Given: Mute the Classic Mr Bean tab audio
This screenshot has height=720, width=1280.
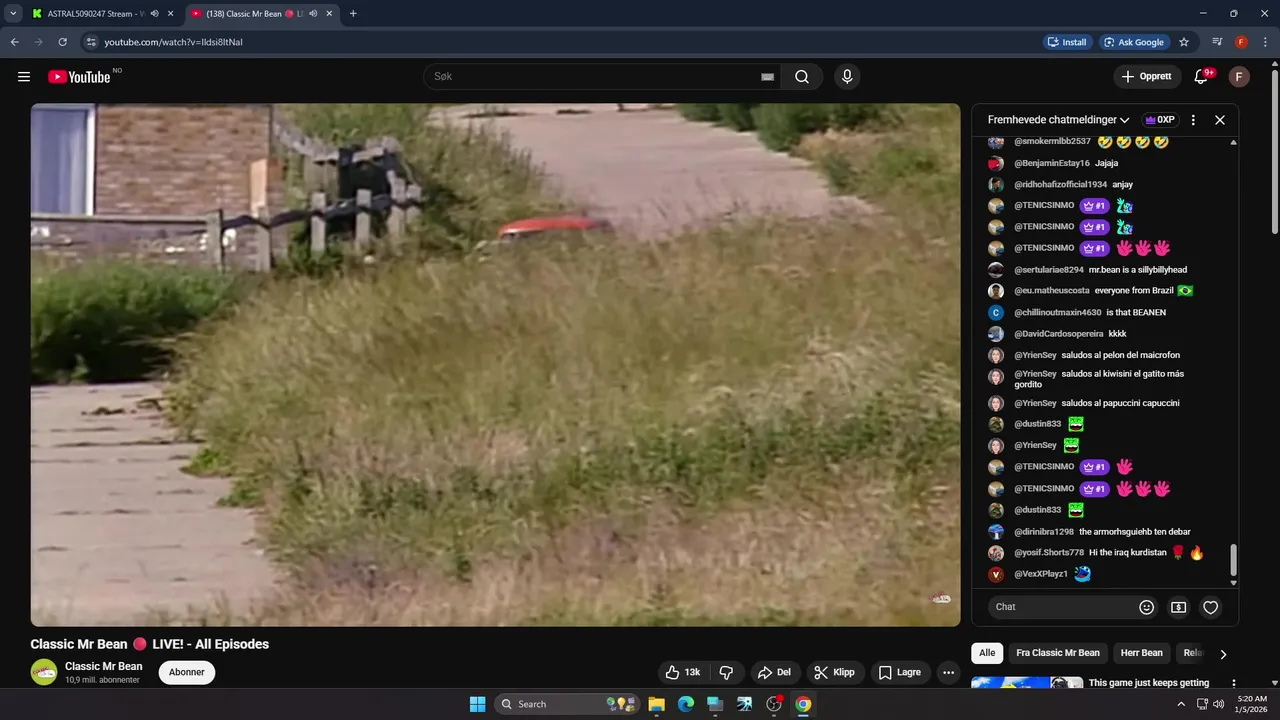Looking at the screenshot, I should (x=313, y=14).
